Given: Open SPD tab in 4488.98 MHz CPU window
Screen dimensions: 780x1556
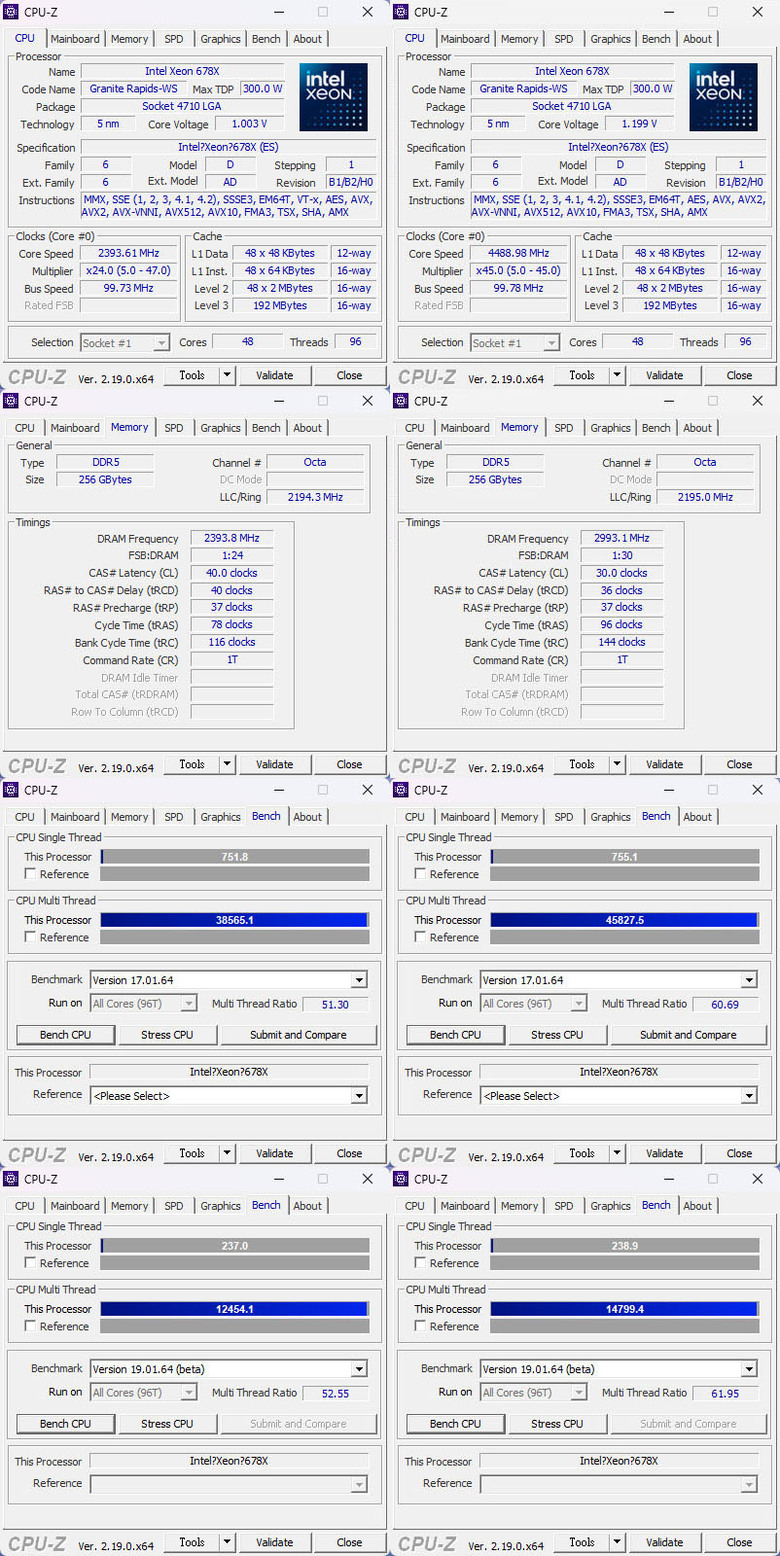Looking at the screenshot, I should (x=564, y=39).
